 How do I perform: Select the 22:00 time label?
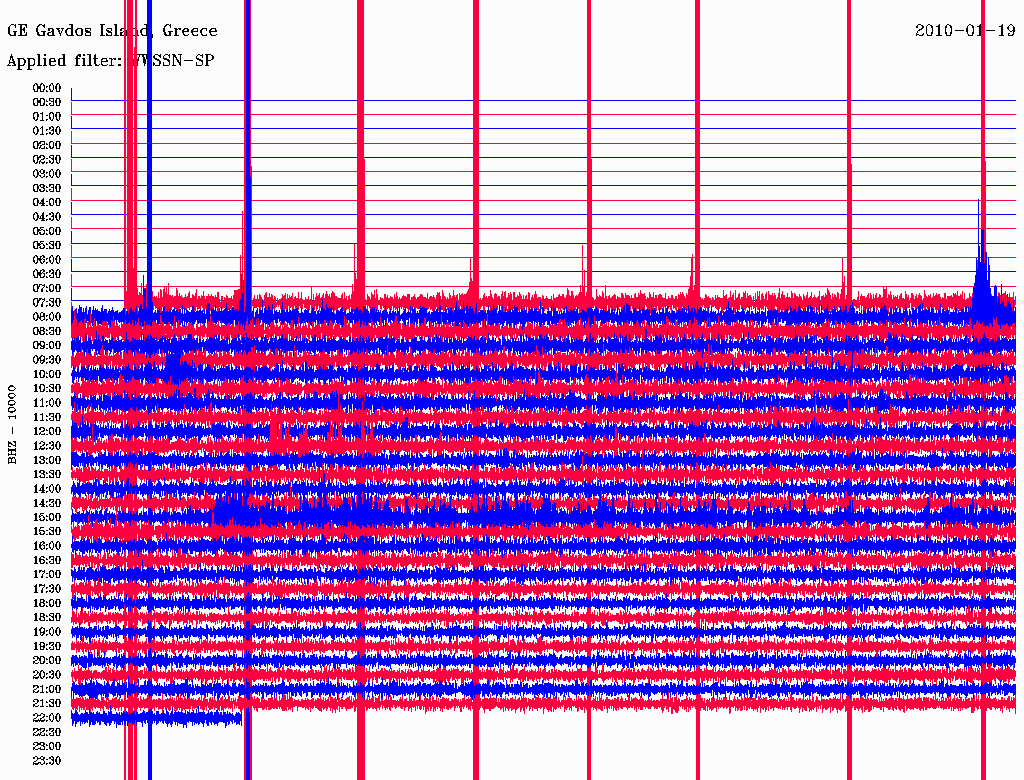click(x=47, y=718)
